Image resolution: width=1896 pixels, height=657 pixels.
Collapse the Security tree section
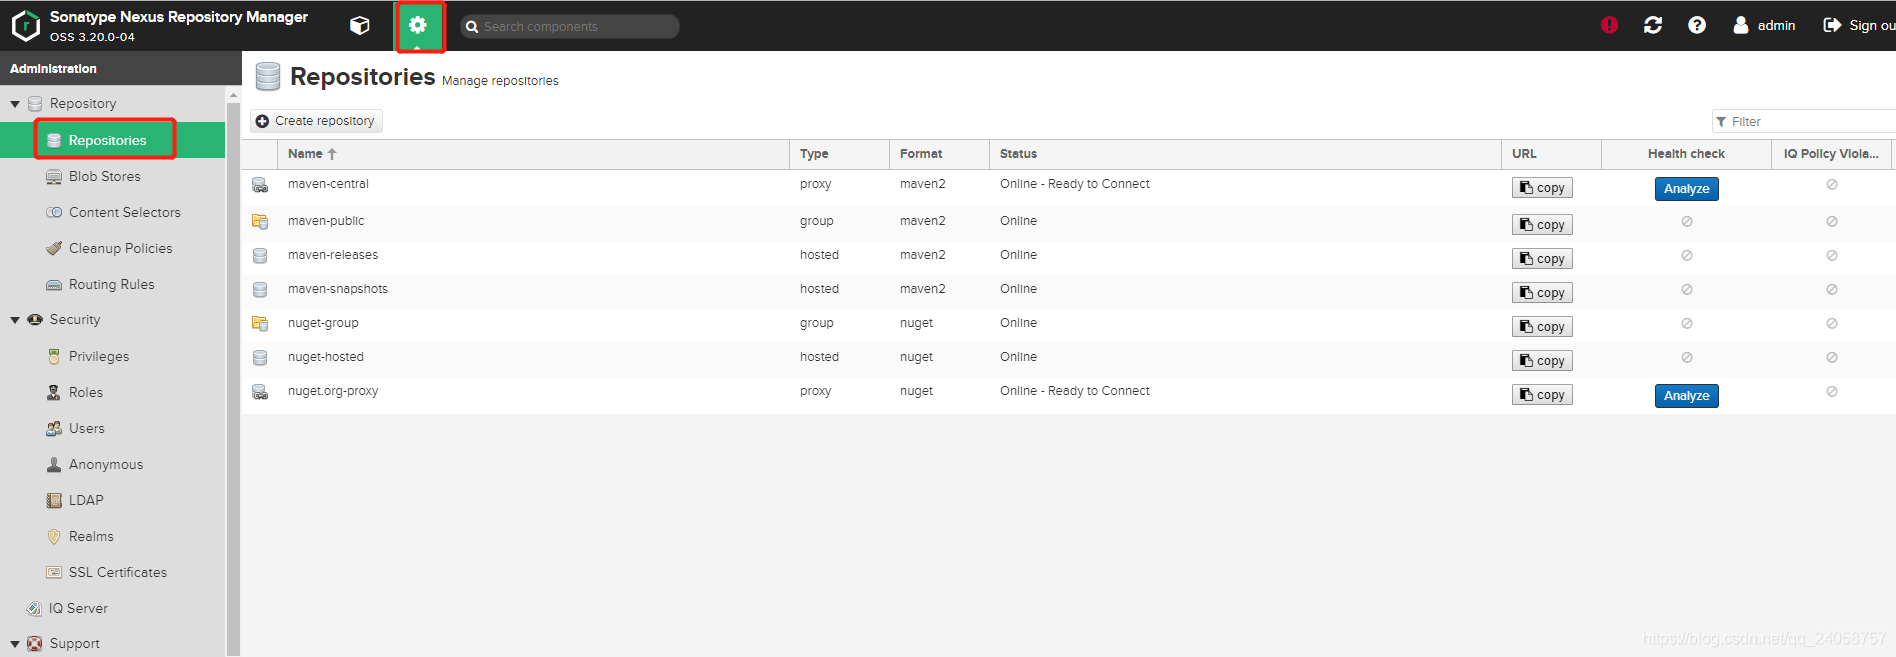tap(15, 320)
